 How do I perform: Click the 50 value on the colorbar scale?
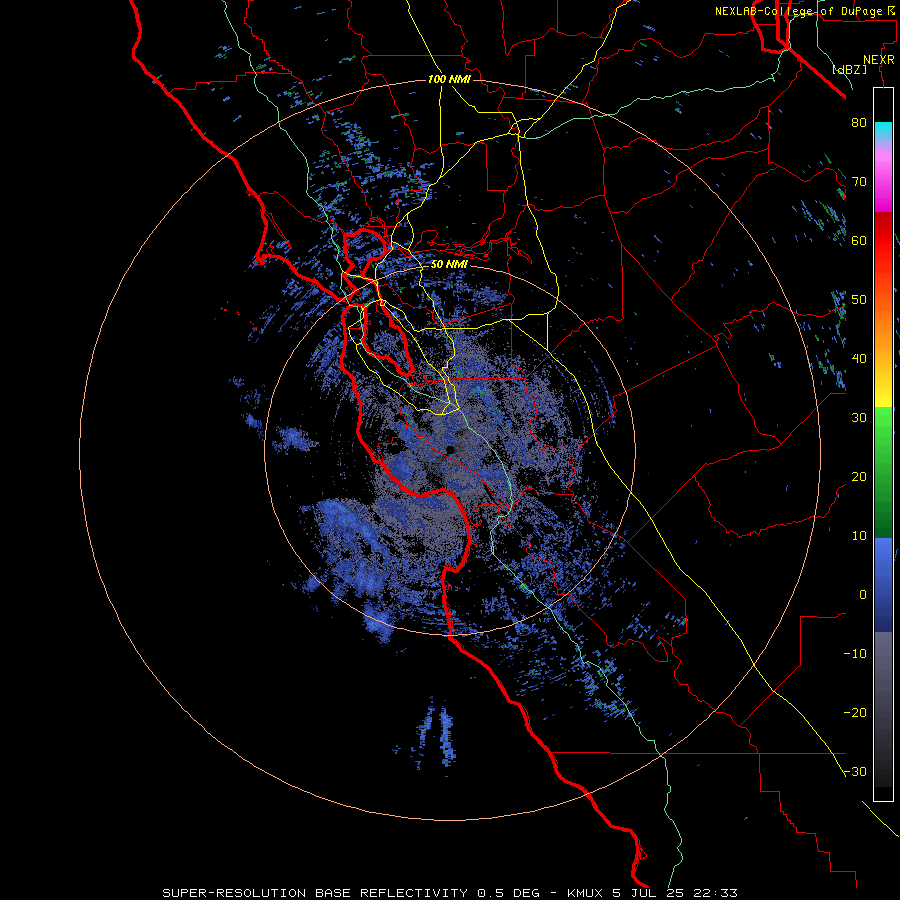[859, 300]
